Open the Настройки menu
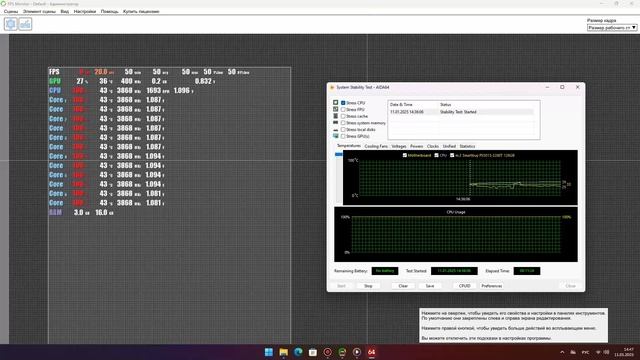This screenshot has width=640, height=360. click(x=84, y=11)
